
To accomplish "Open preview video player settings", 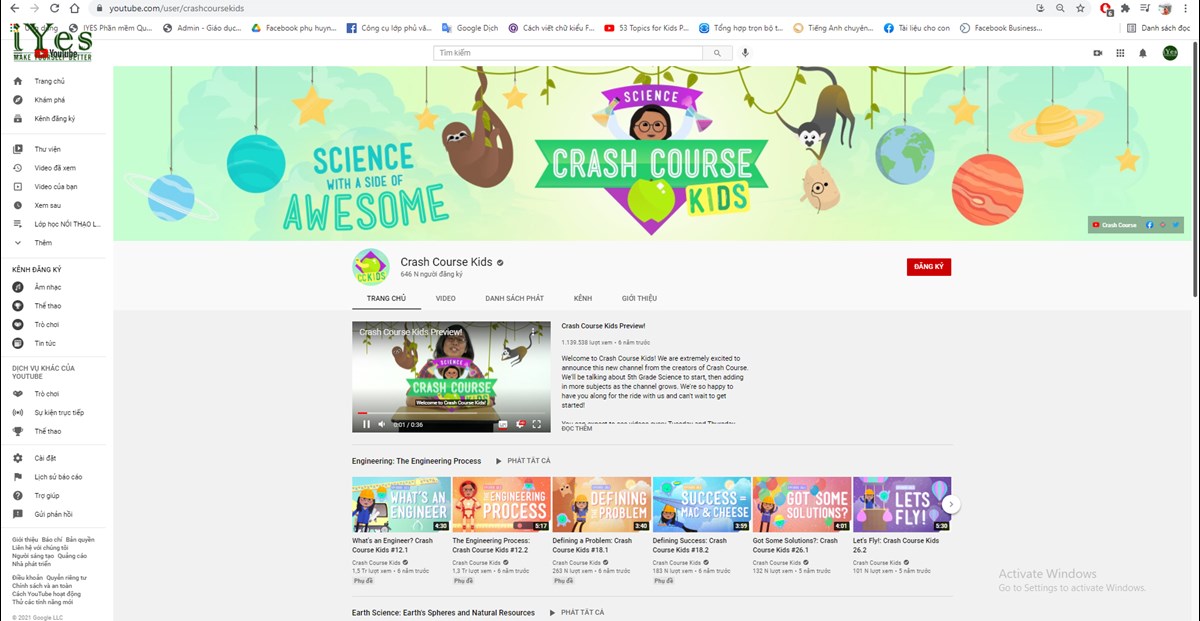I will [520, 424].
